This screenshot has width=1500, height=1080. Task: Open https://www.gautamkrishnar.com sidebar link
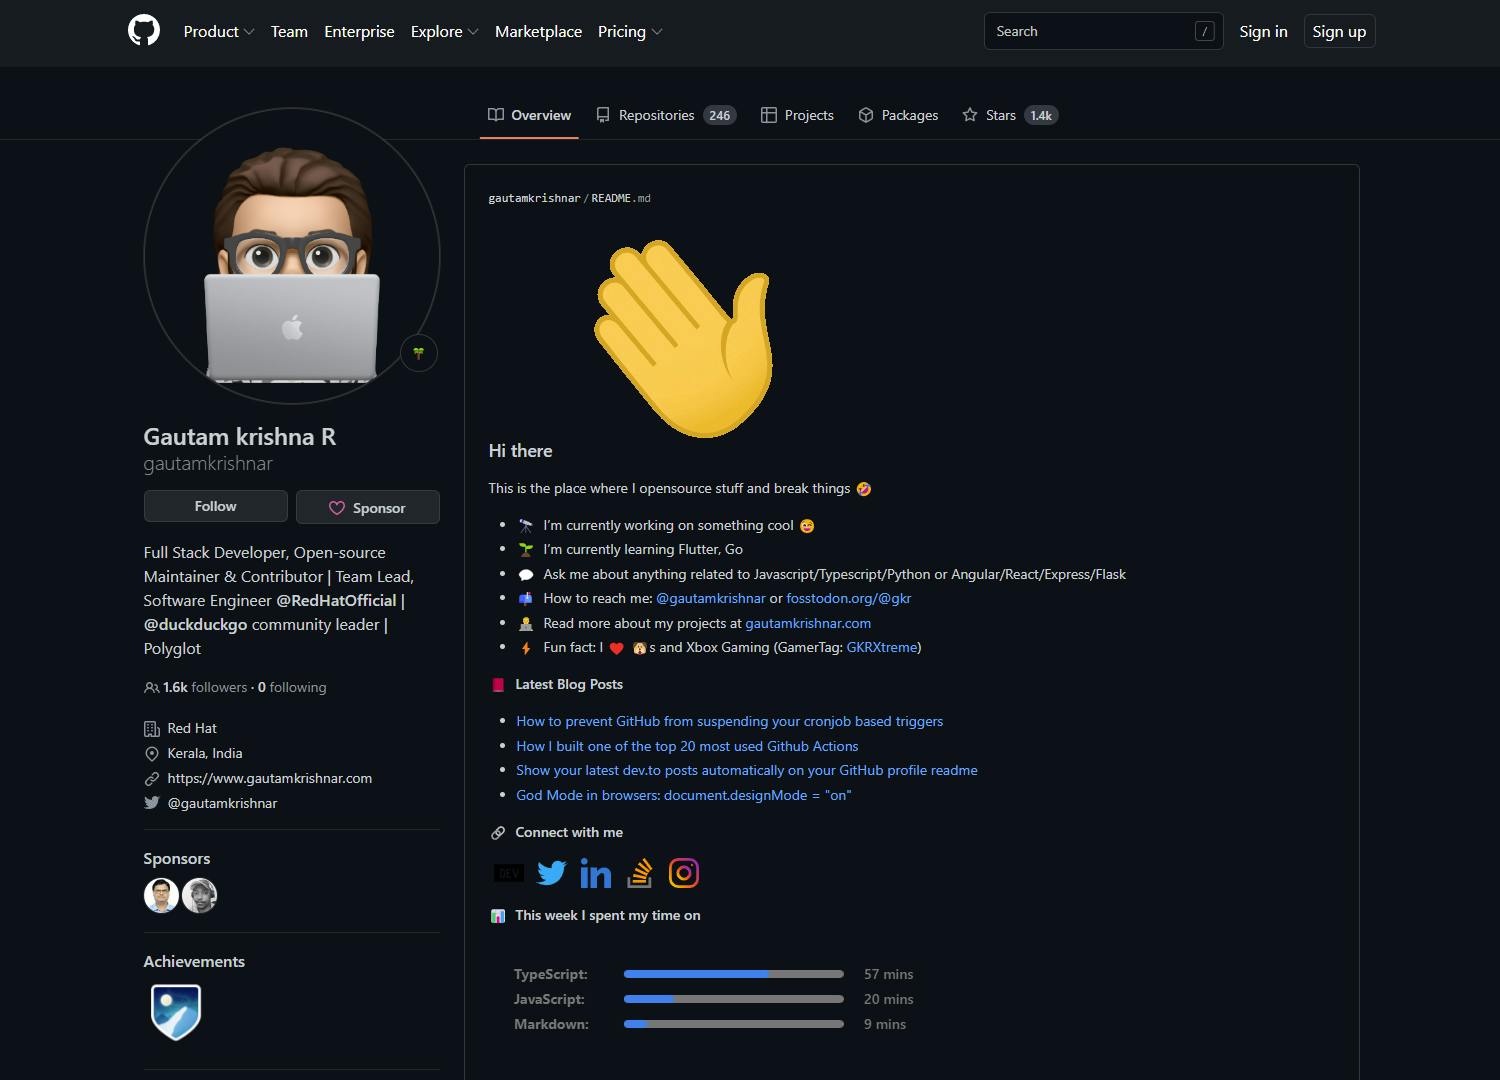click(x=270, y=778)
